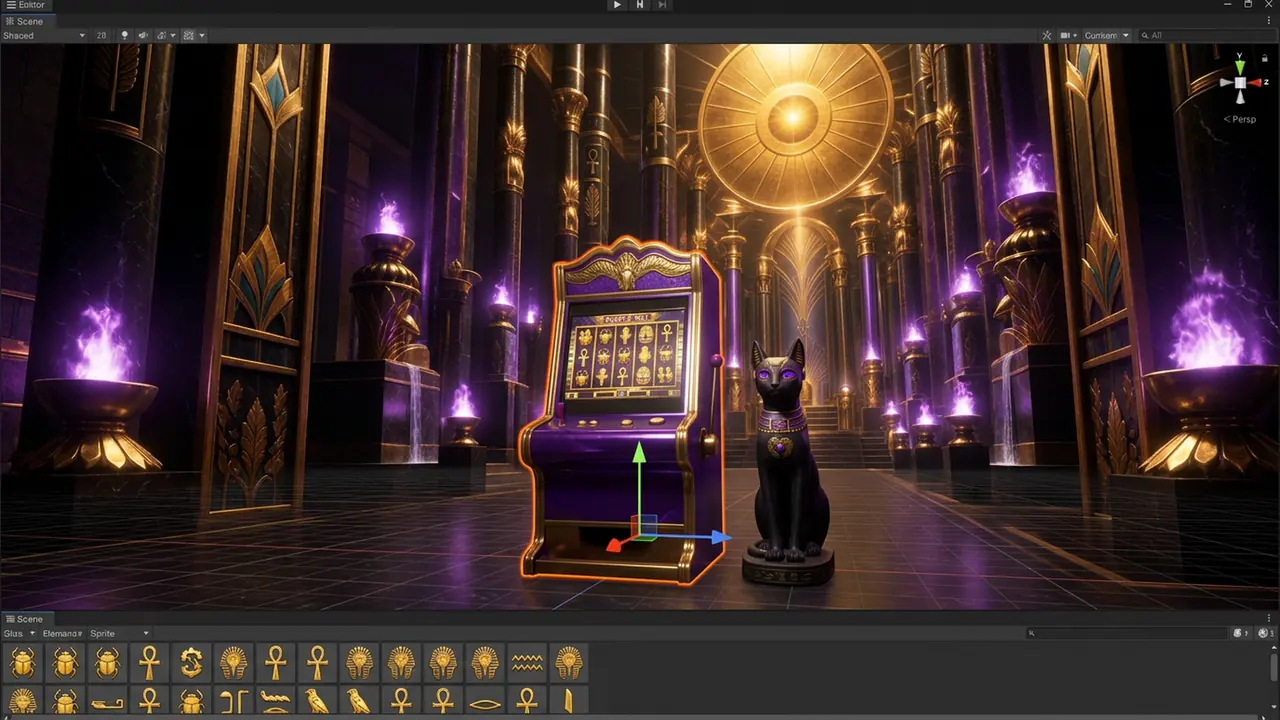The height and width of the screenshot is (720, 1280).
Task: Toggle scene effects icon in the toolbar
Action: pos(162,35)
